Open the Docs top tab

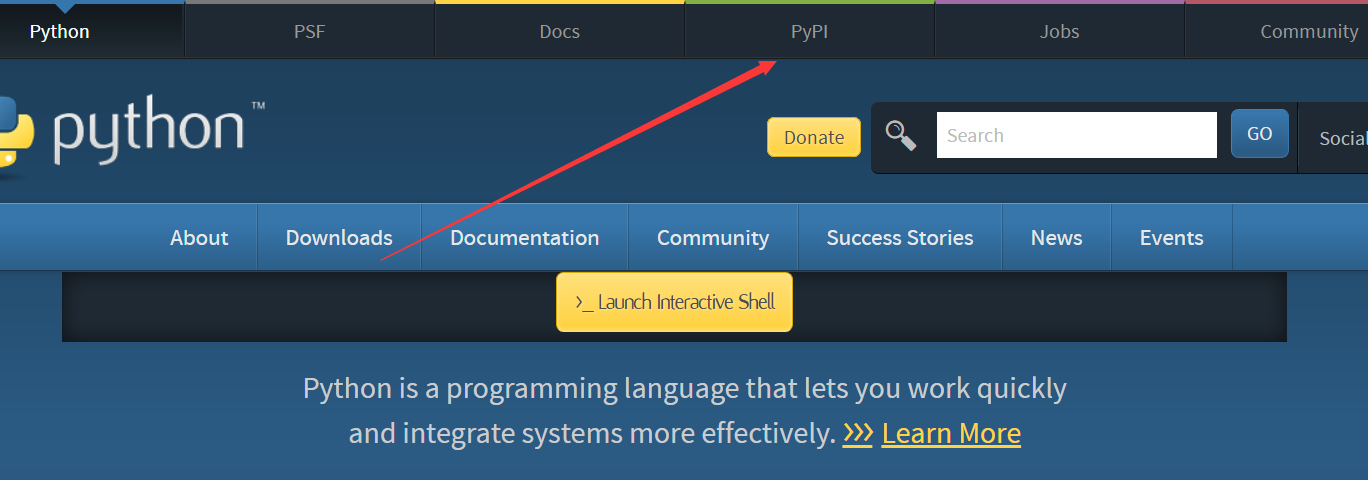click(x=560, y=31)
